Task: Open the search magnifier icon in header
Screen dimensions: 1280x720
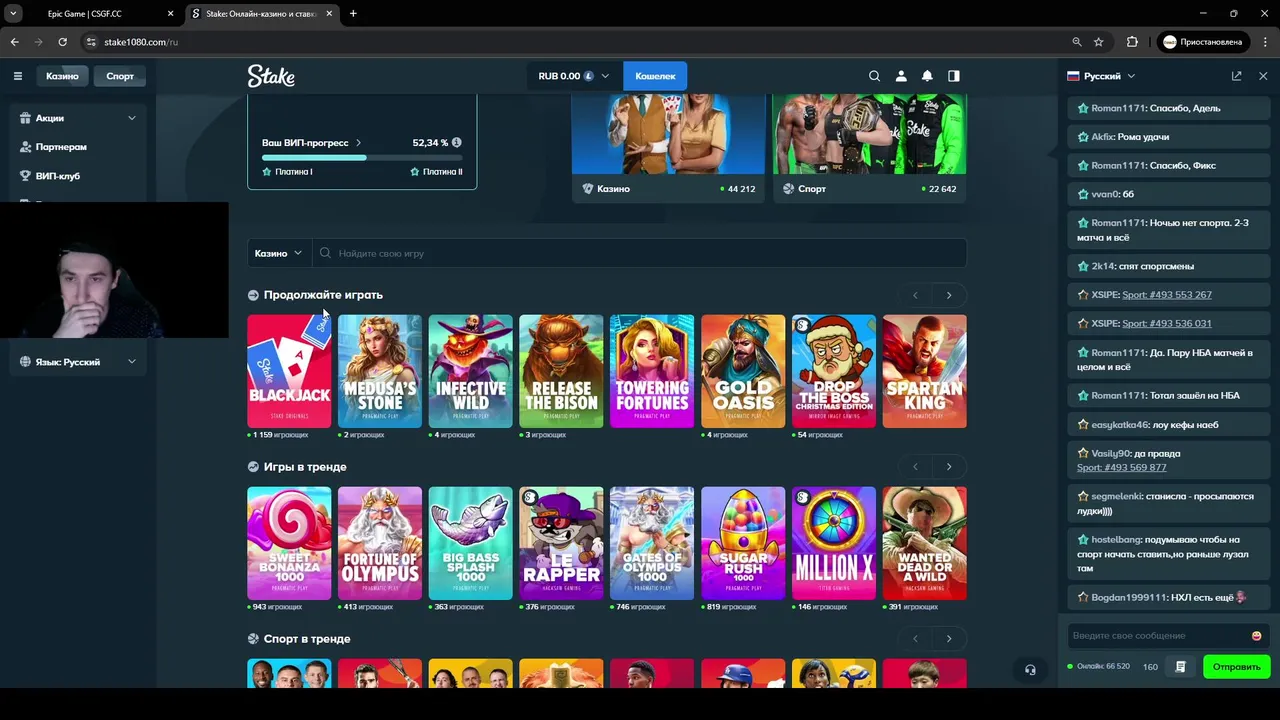Action: point(875,76)
